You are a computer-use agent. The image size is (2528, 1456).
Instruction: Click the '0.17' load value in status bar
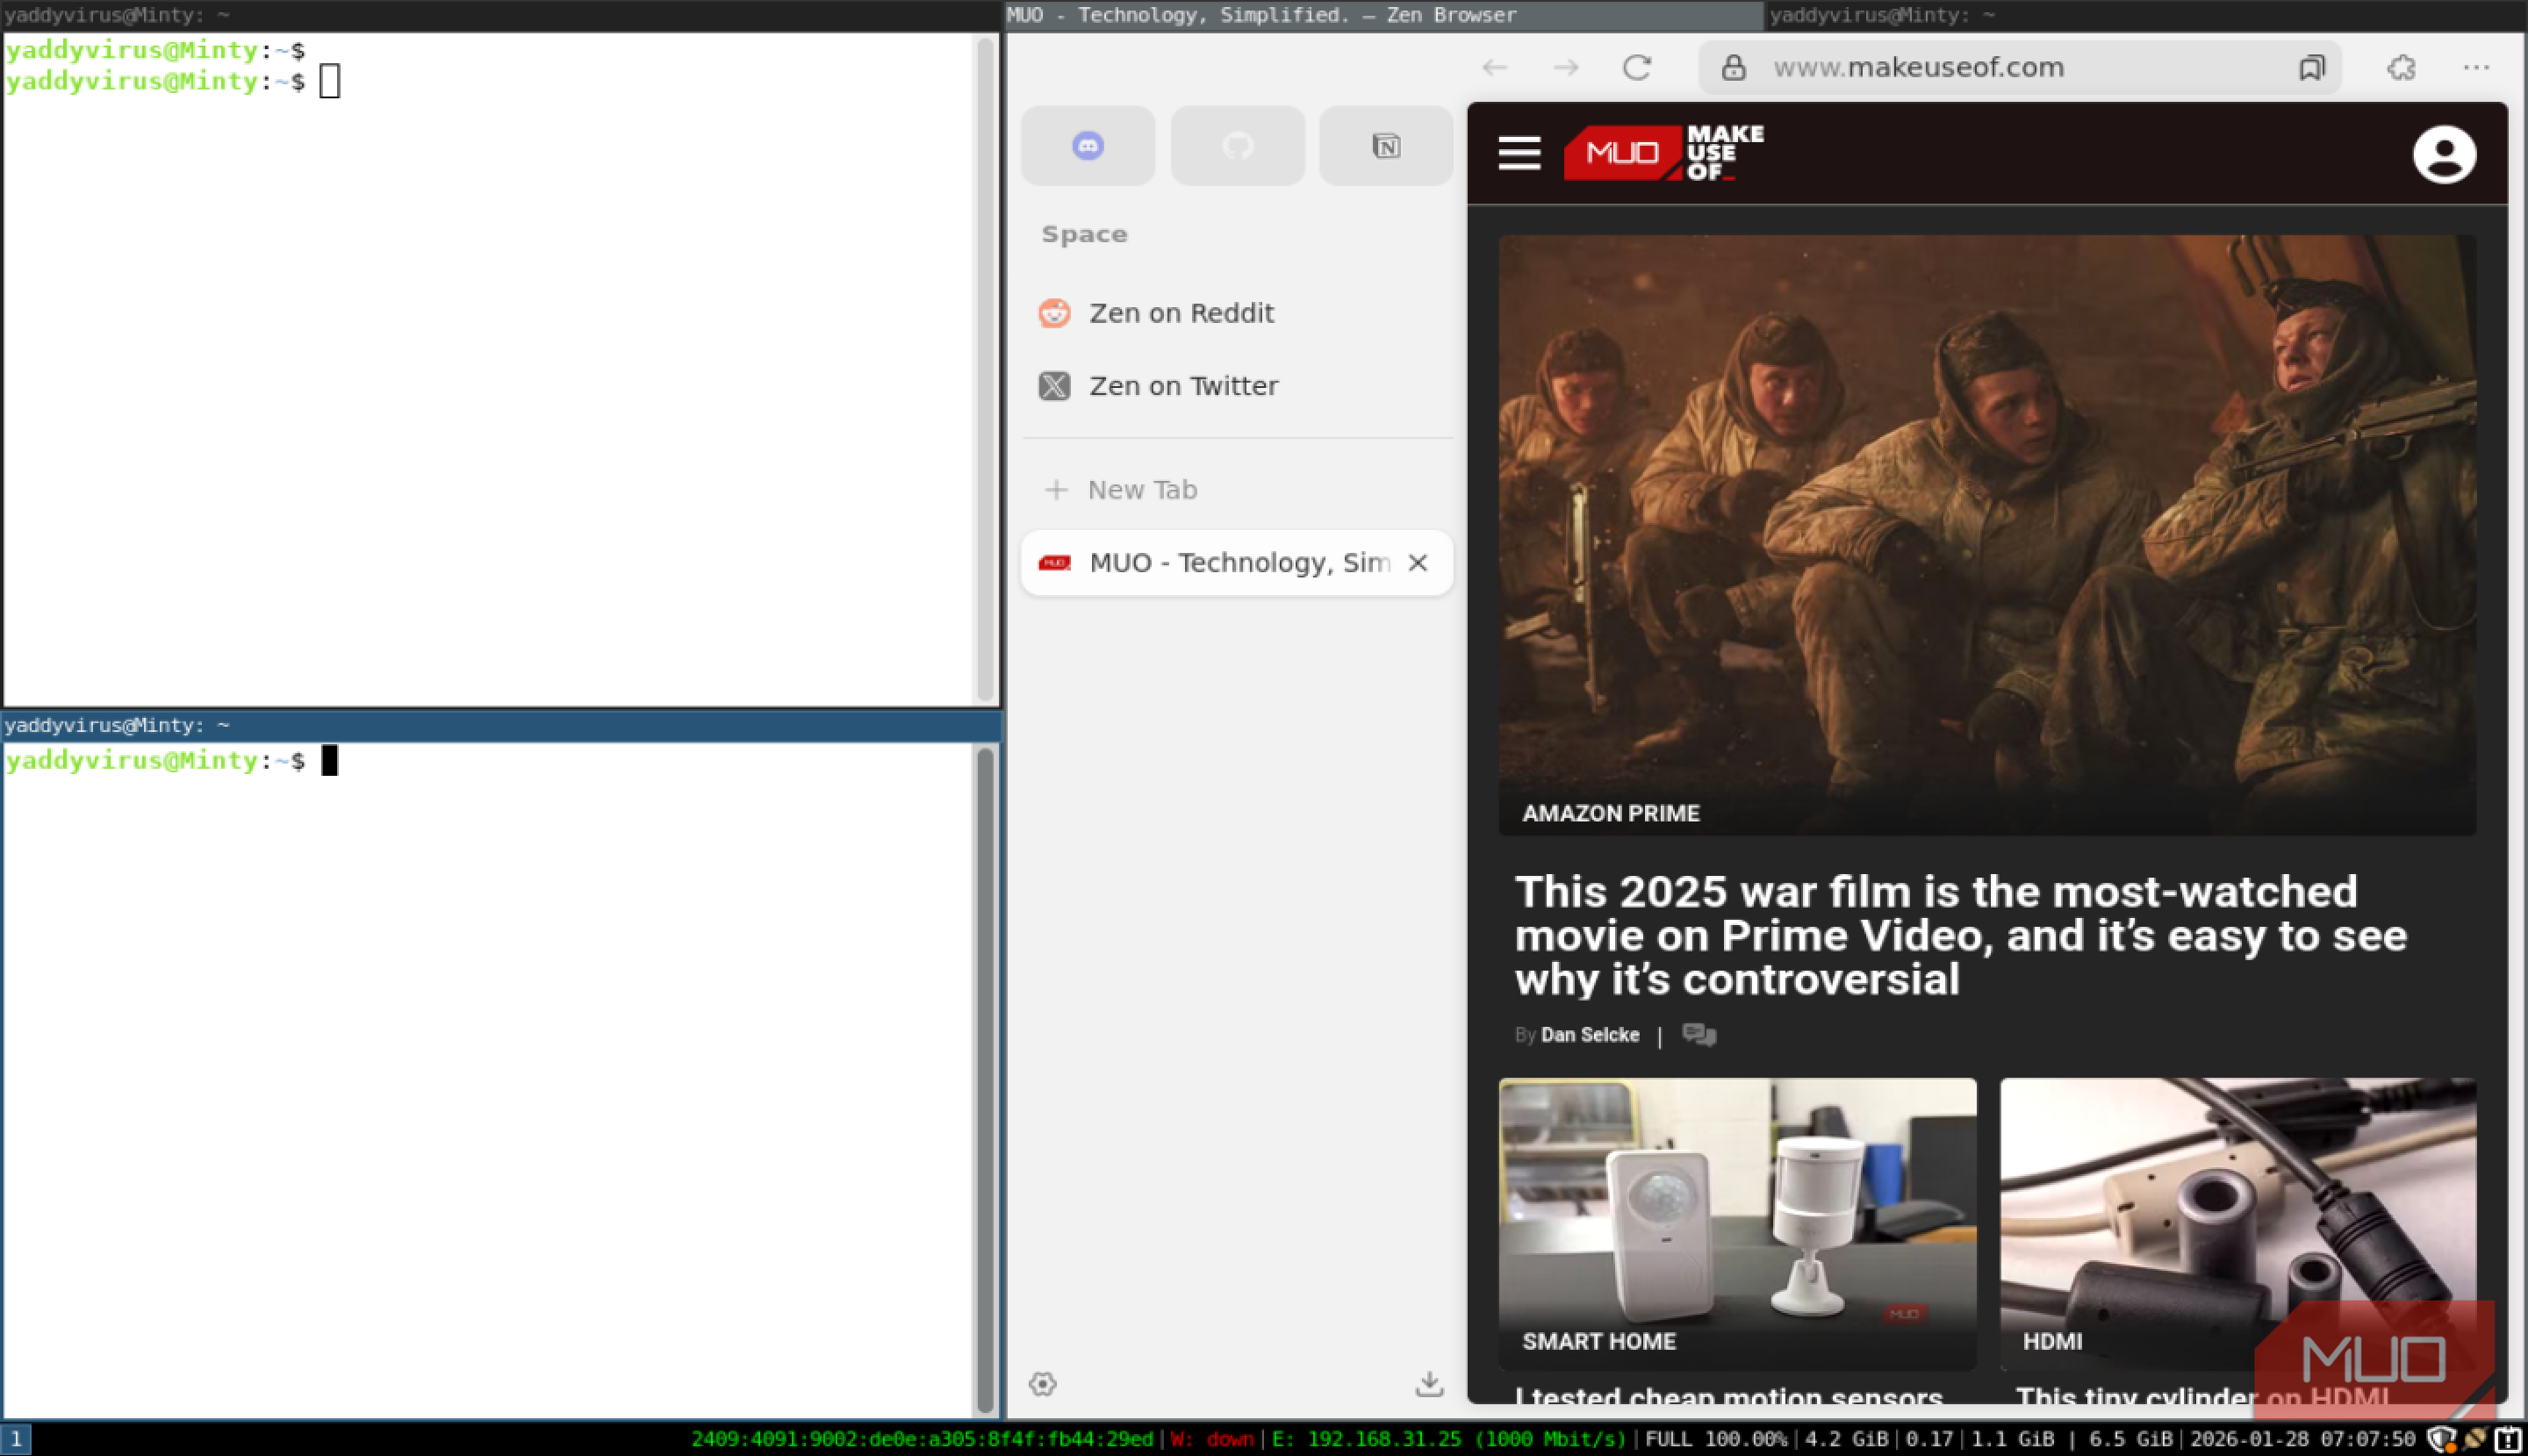pyautogui.click(x=1929, y=1440)
